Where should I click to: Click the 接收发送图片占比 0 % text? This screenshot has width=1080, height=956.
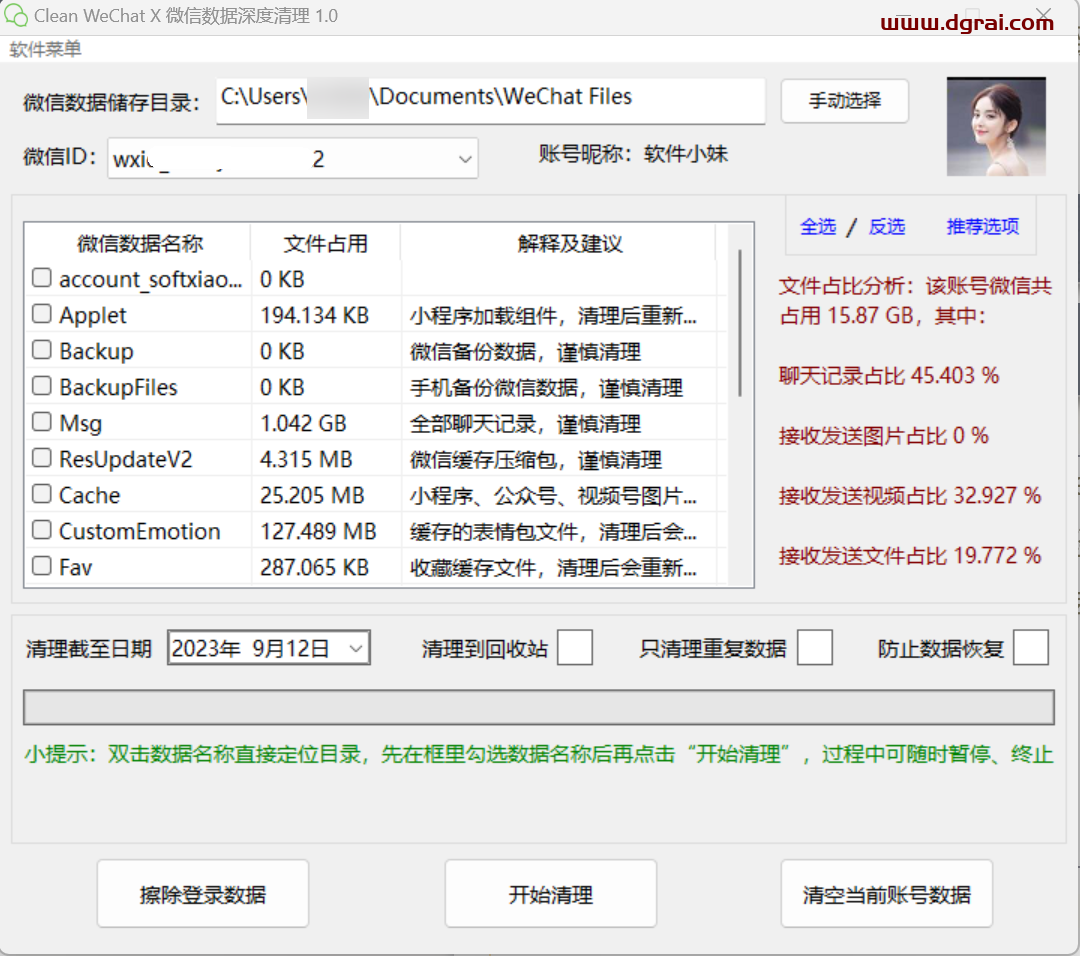point(883,435)
